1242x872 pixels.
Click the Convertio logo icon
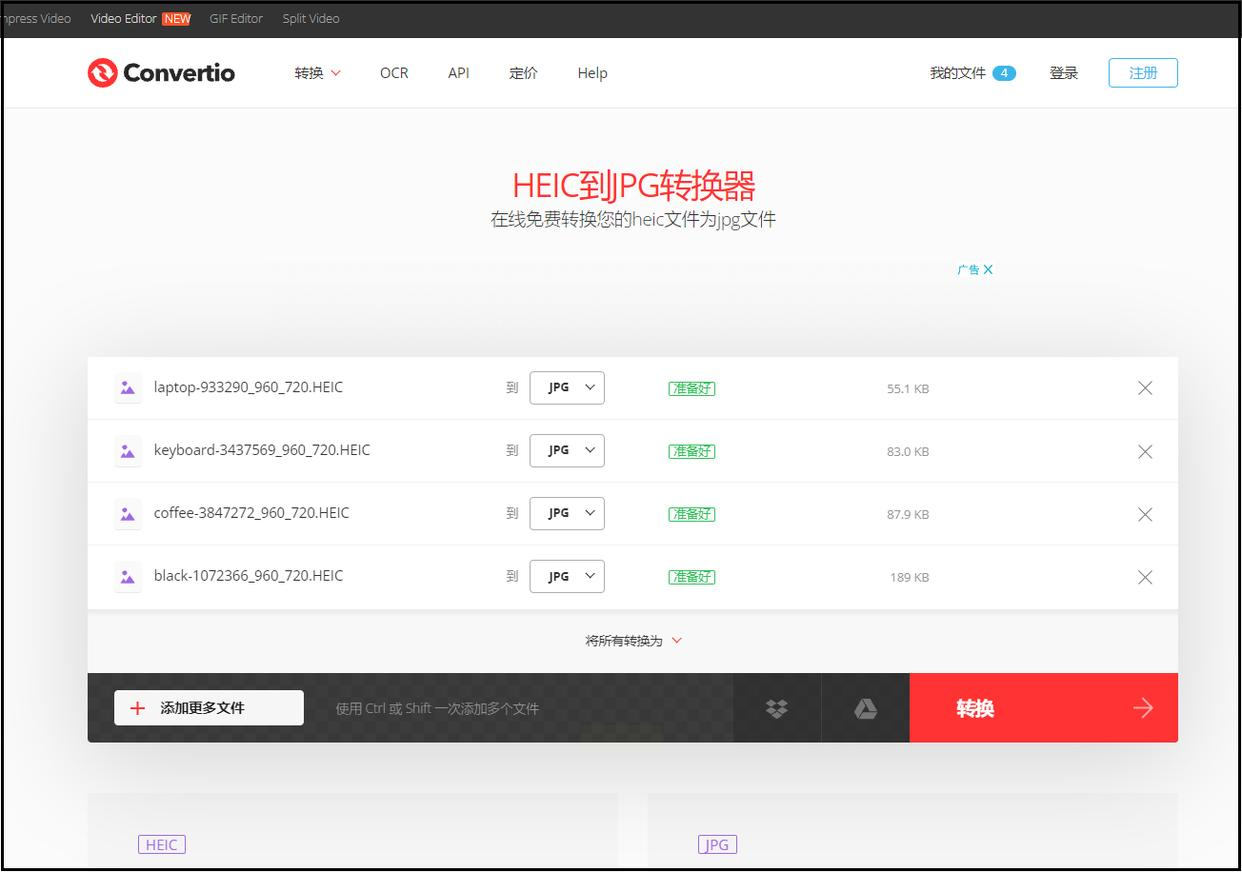(x=102, y=73)
